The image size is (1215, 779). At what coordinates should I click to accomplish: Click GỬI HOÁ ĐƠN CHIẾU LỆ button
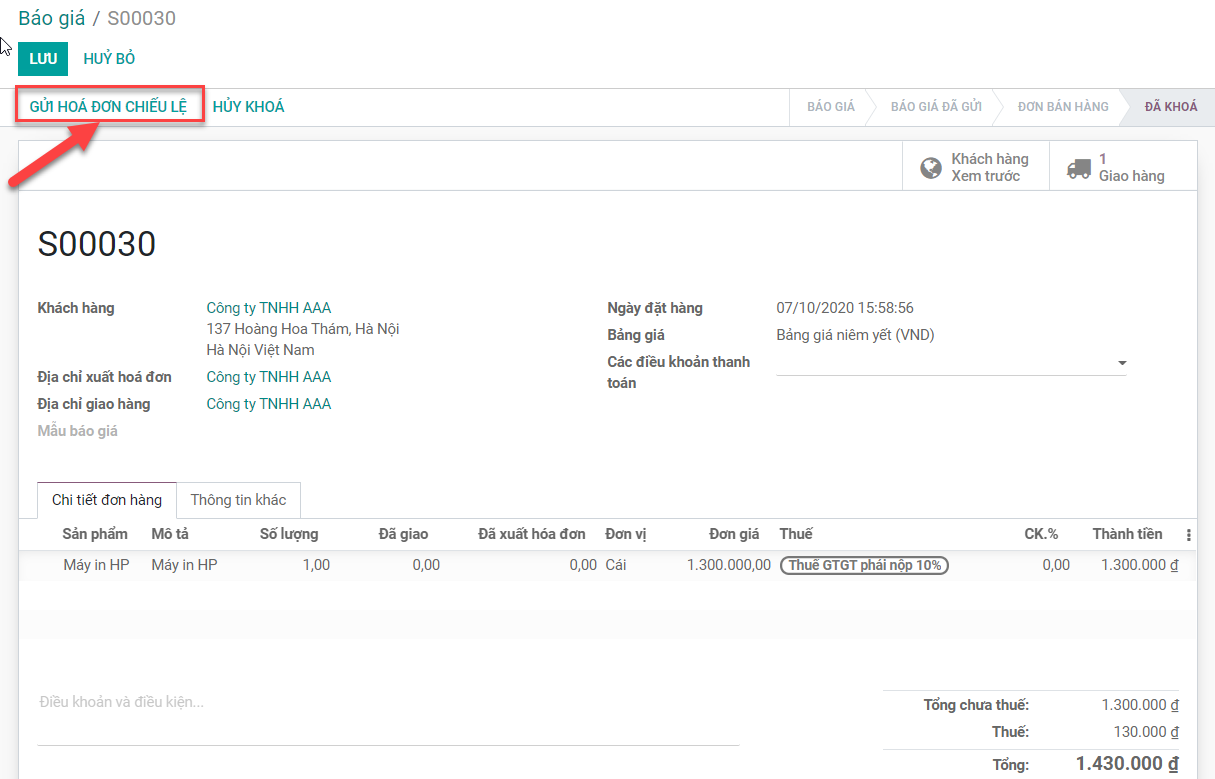(x=109, y=107)
